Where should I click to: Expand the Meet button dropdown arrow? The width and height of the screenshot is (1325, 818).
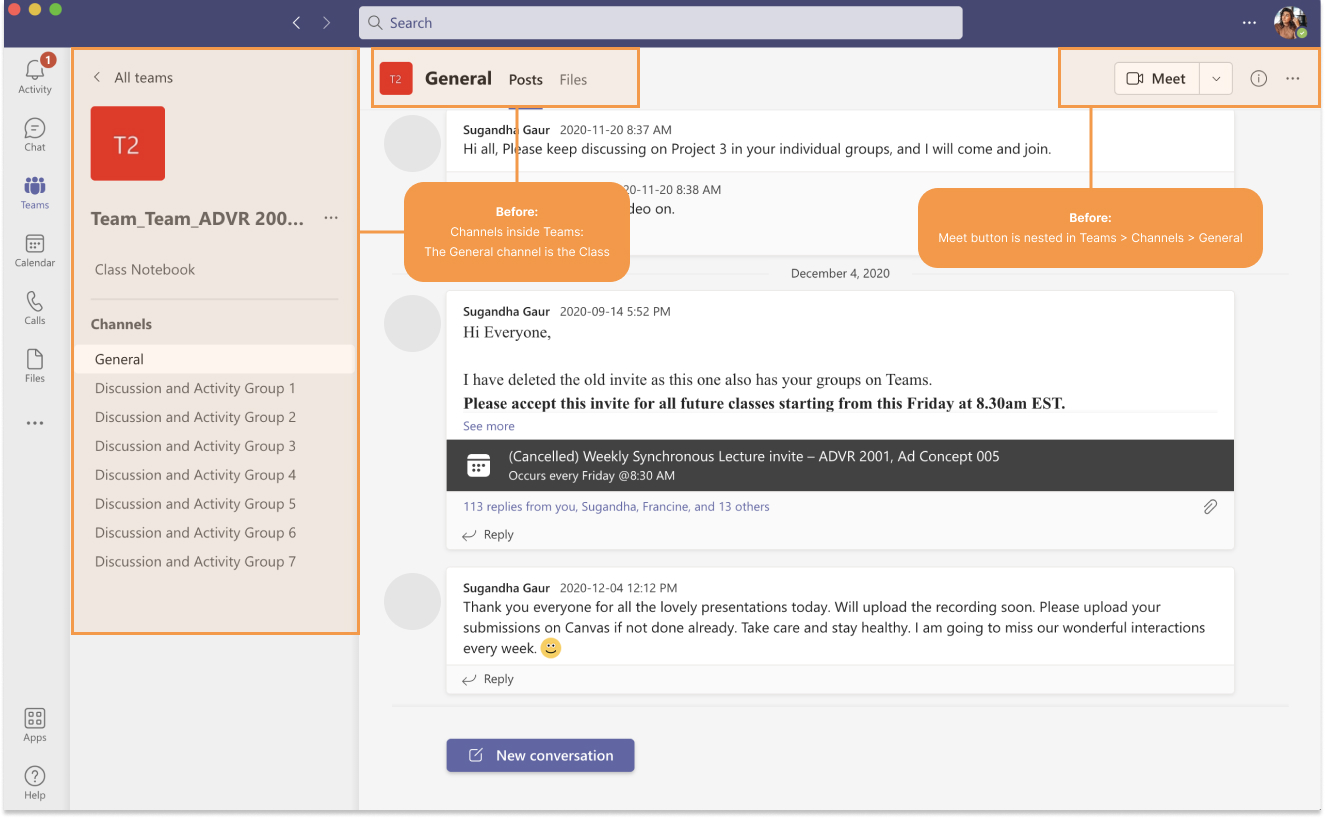point(1216,79)
